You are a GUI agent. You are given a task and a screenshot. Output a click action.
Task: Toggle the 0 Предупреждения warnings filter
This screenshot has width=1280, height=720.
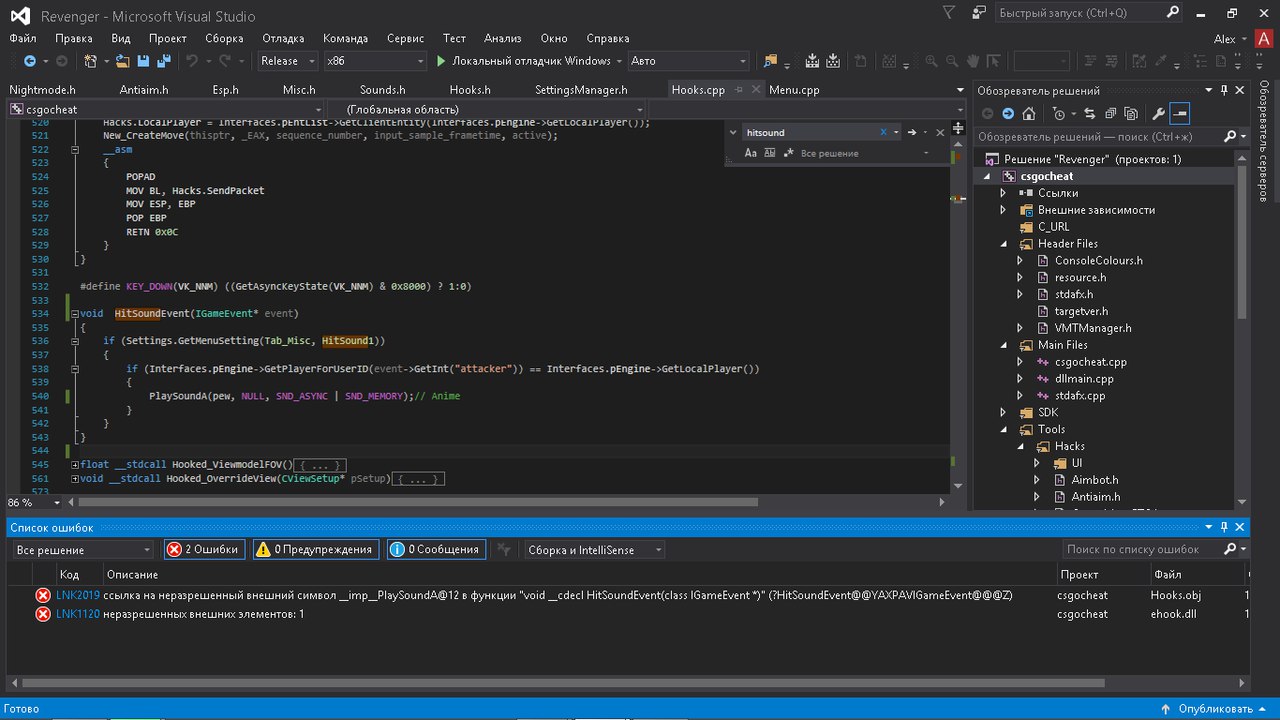pyautogui.click(x=314, y=549)
